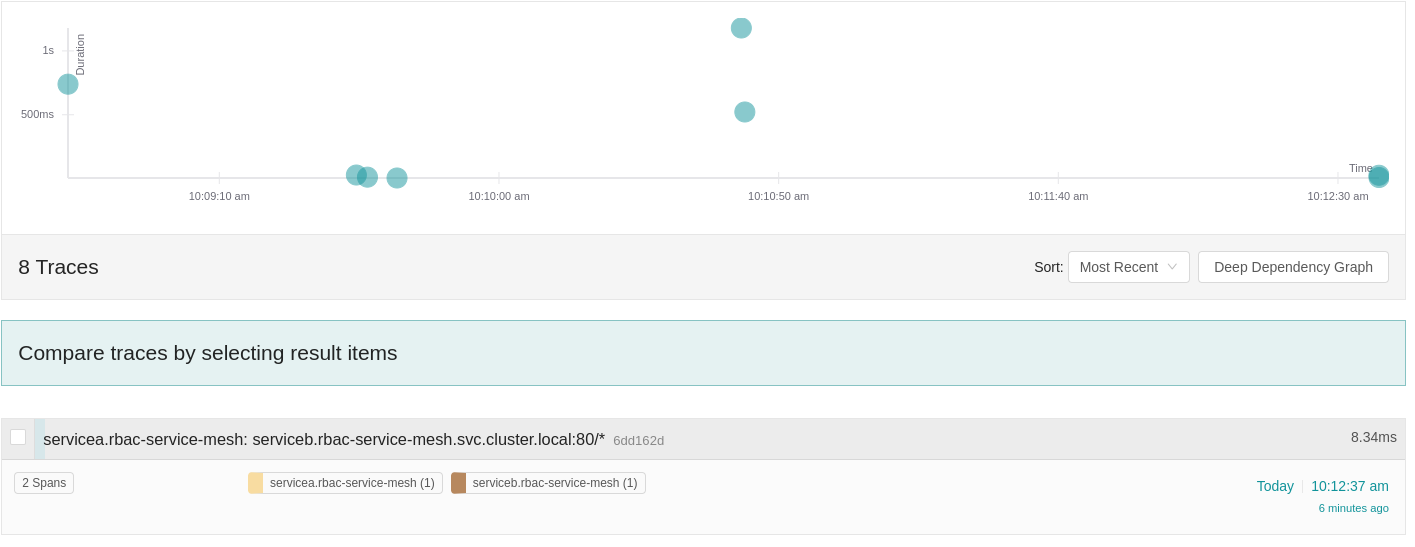1415x547 pixels.
Task: Click the Deep Dependency Graph button
Action: pyautogui.click(x=1293, y=267)
